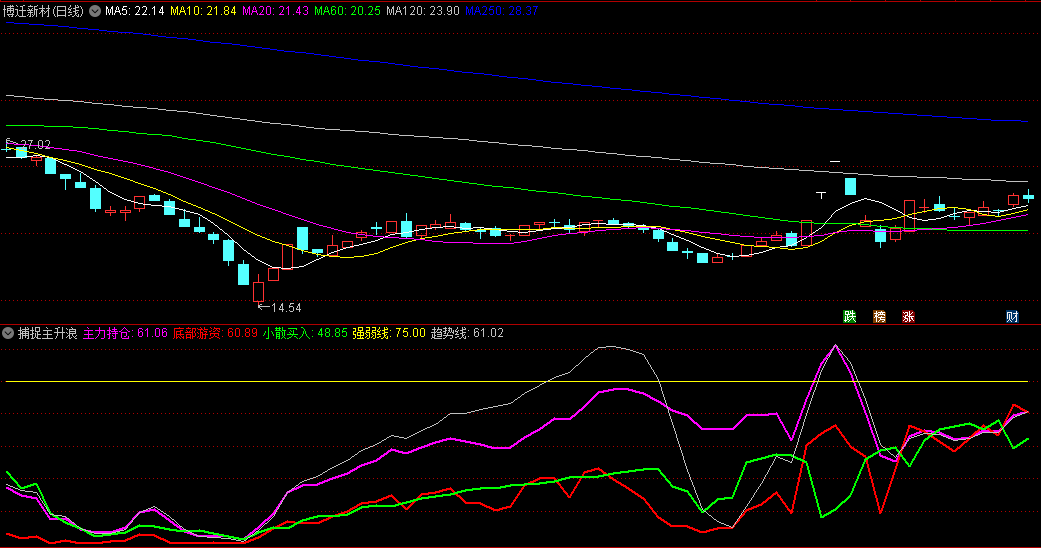Click the MA120: 23.90 label
The height and width of the screenshot is (548, 1041).
pos(423,11)
